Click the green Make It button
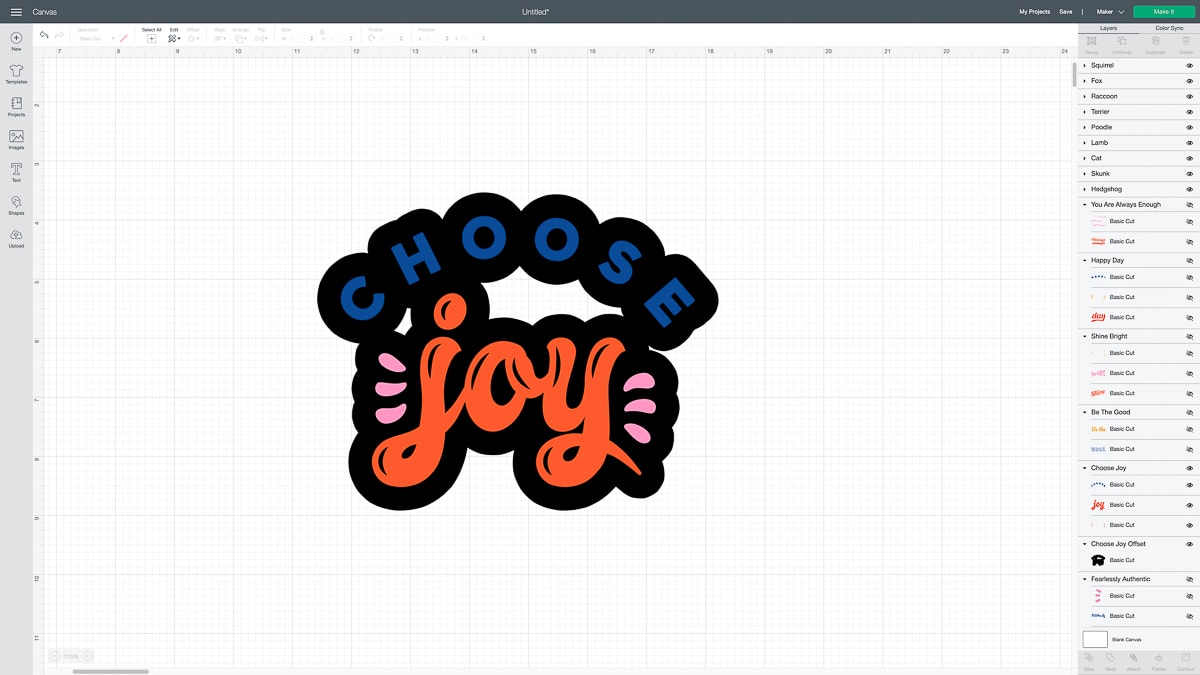The height and width of the screenshot is (675, 1200). tap(1163, 11)
